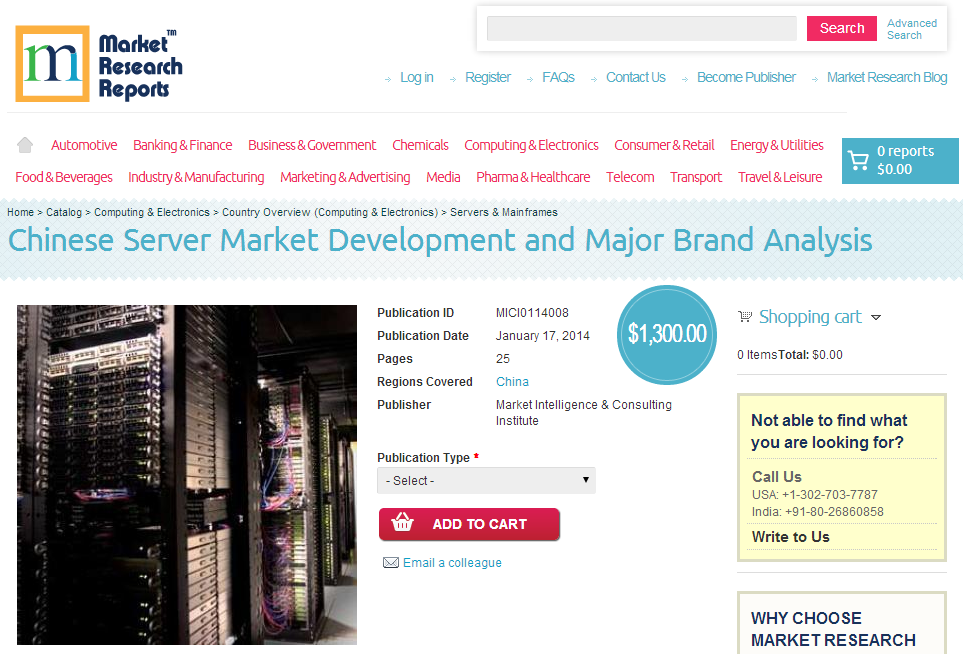Click the search input field

point(641,29)
